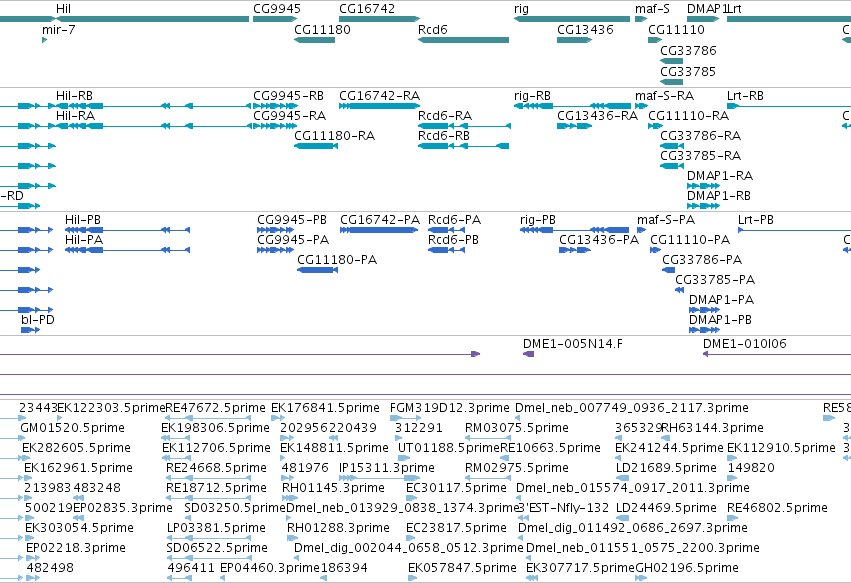Click the GM01520.5prime EST label
Screen dimensions: 851x583
(x=73, y=428)
